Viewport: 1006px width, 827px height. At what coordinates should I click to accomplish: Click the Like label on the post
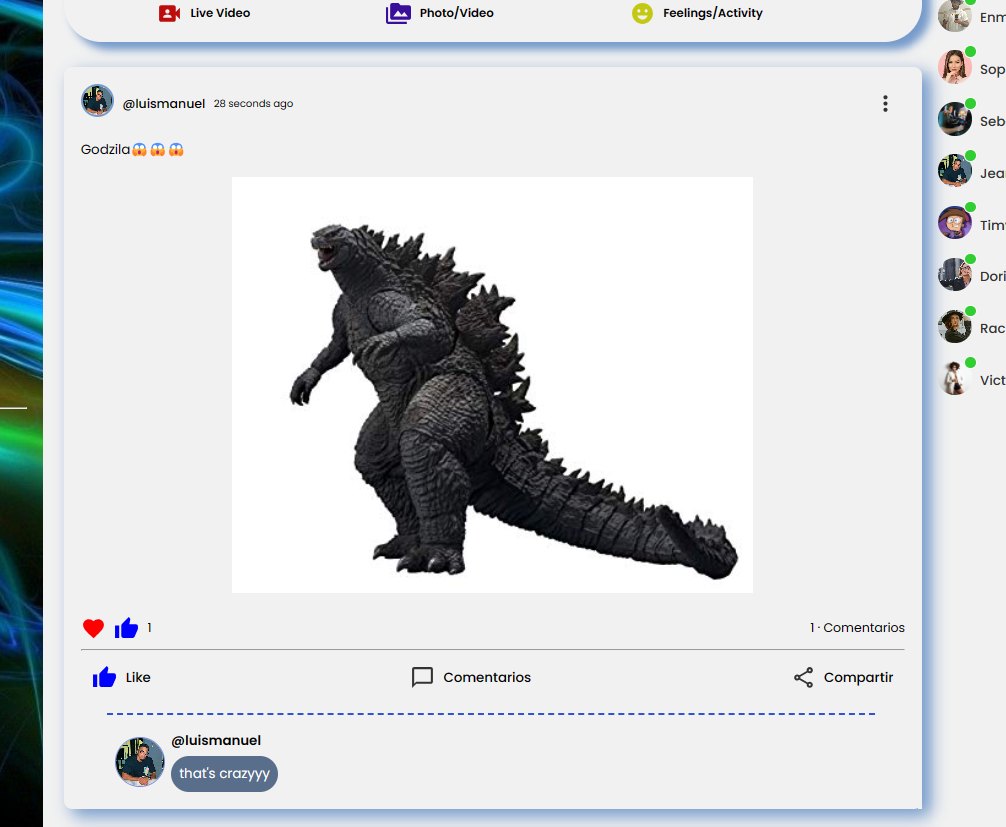tap(138, 678)
